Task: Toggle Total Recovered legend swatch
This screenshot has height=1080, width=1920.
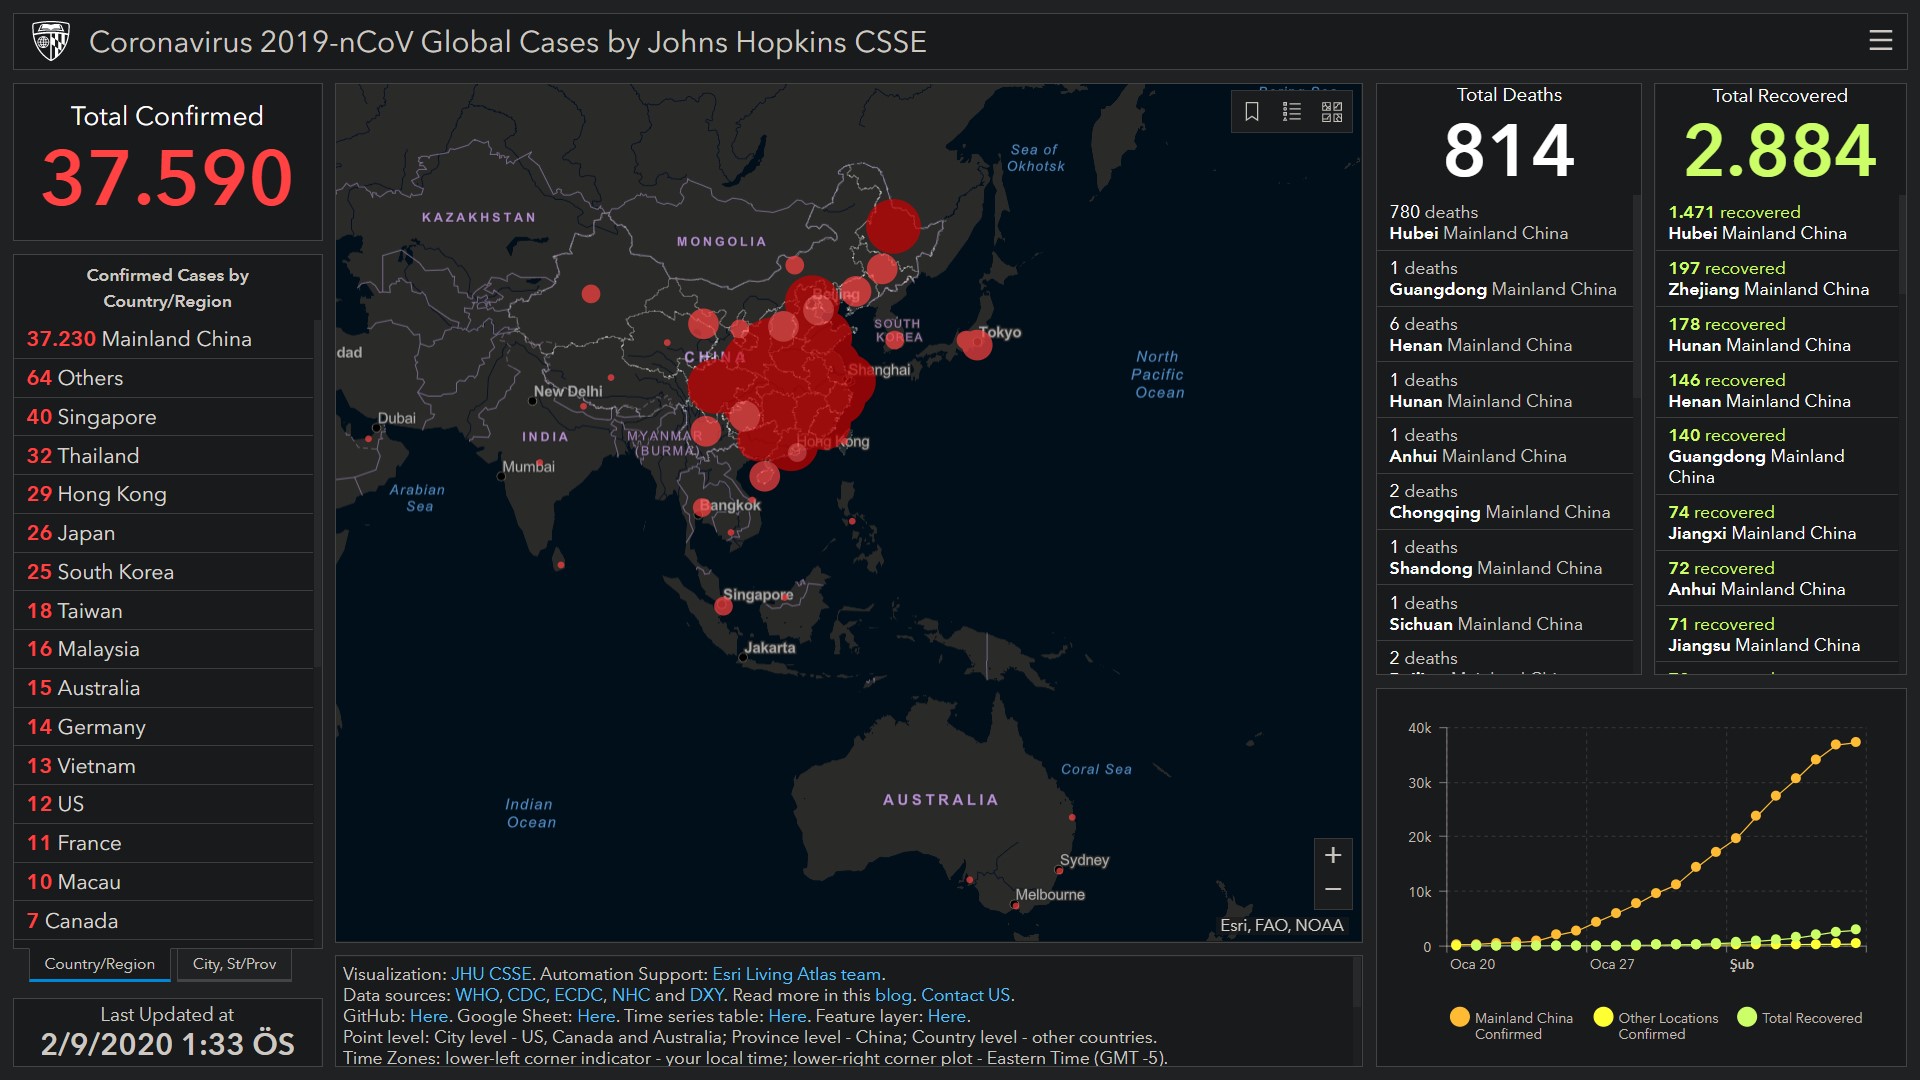Action: (x=1747, y=1017)
